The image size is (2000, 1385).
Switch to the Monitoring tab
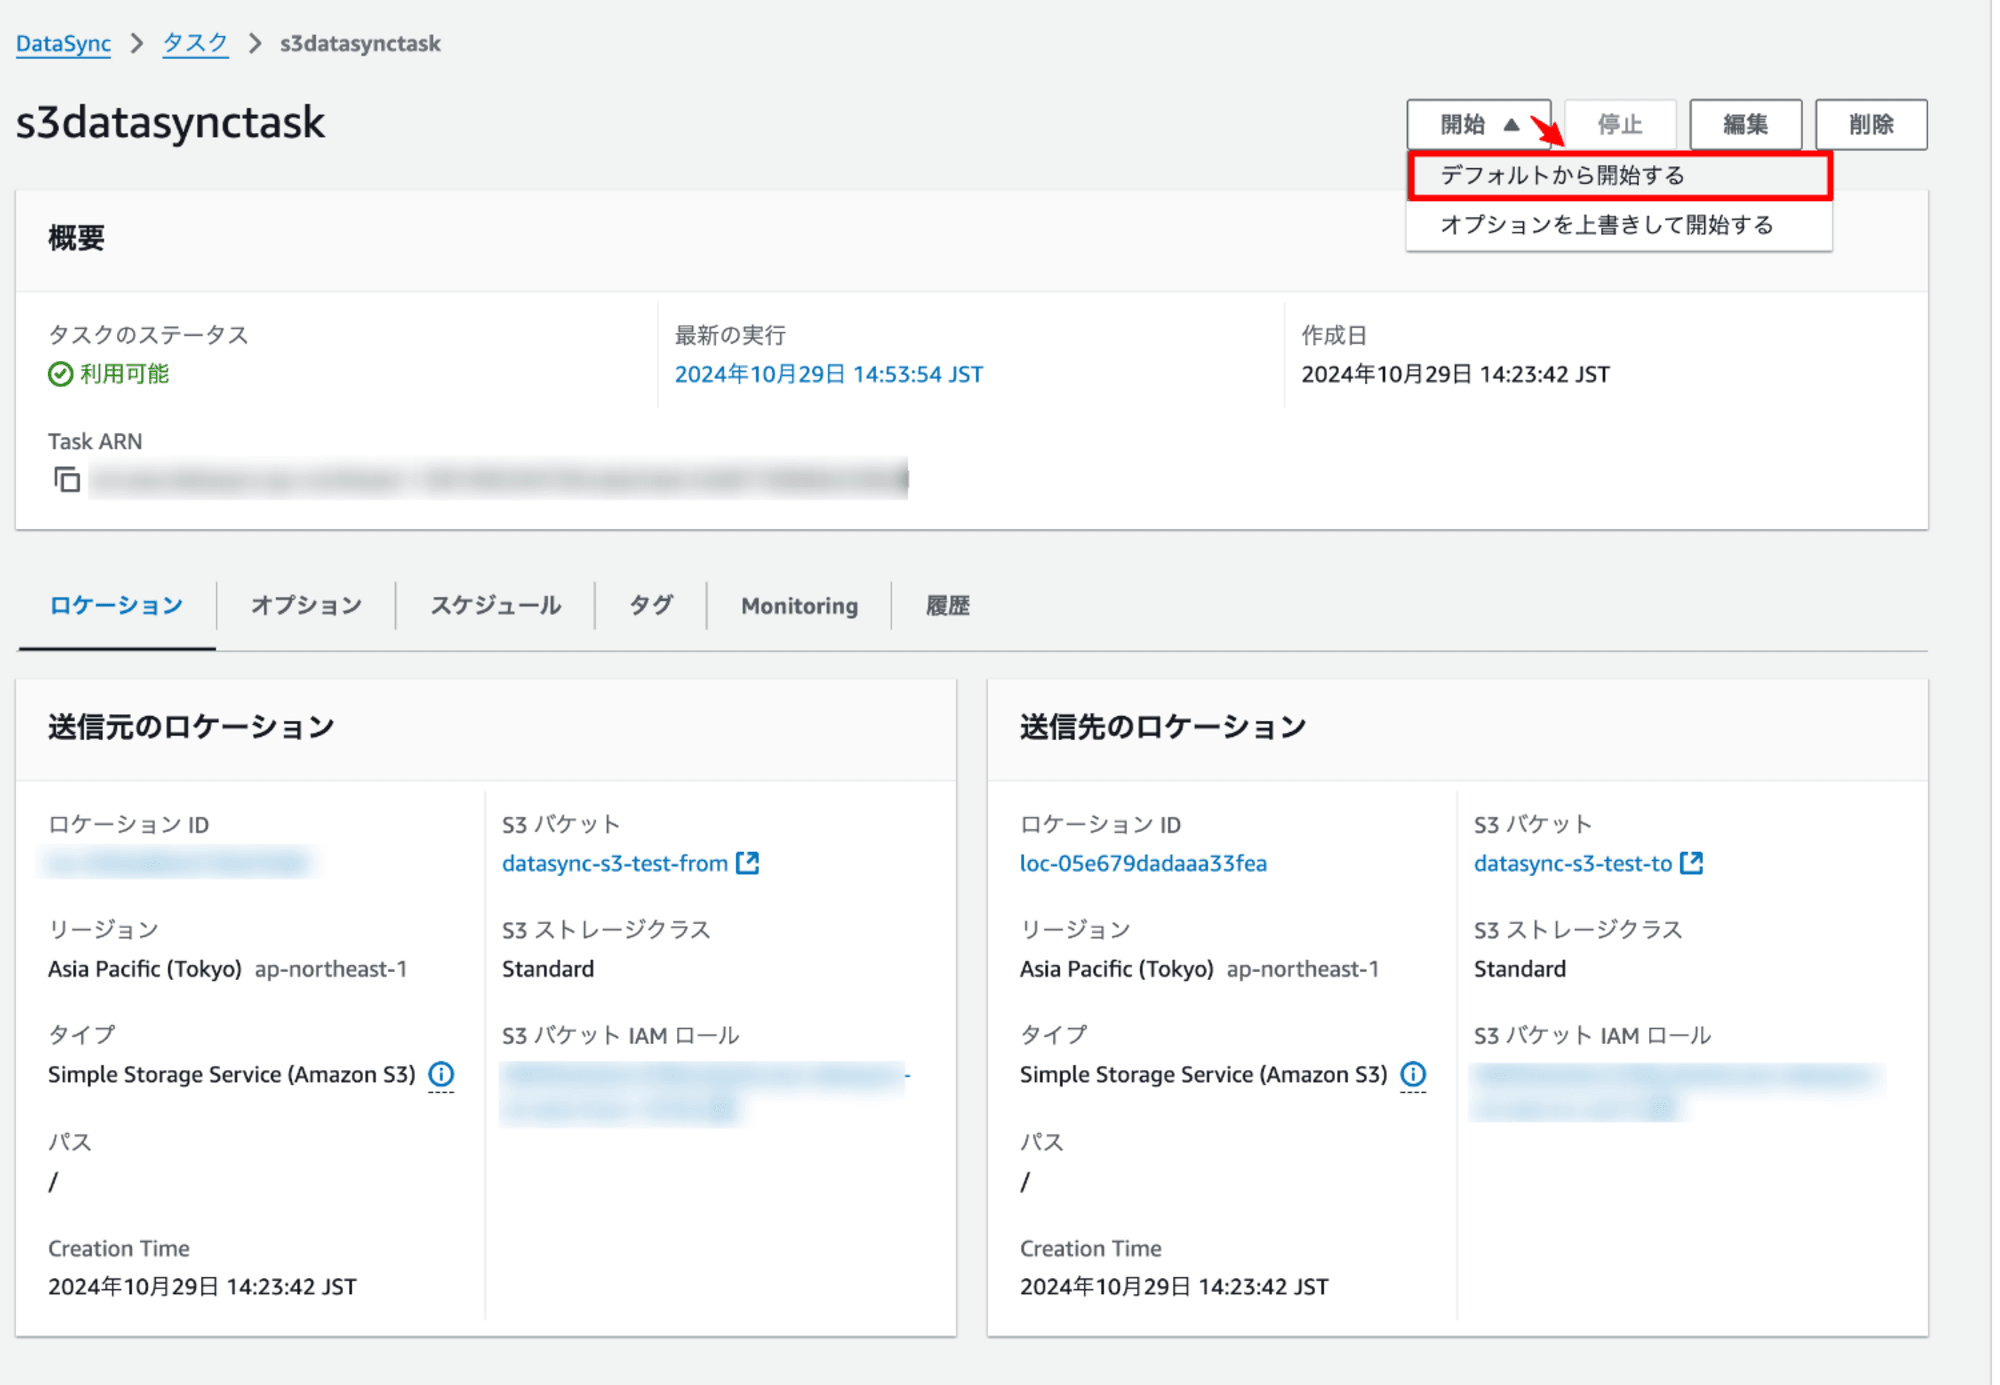click(799, 606)
